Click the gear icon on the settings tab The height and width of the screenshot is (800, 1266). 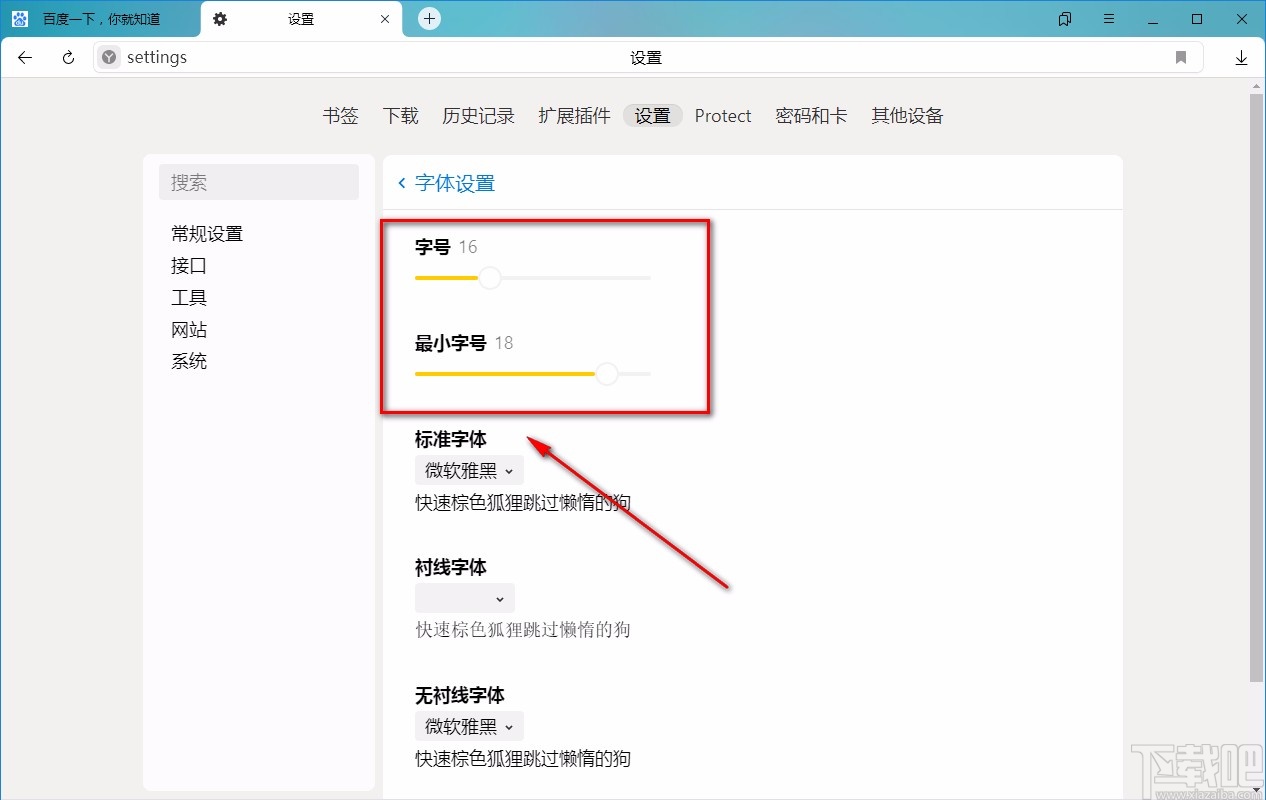[x=220, y=18]
